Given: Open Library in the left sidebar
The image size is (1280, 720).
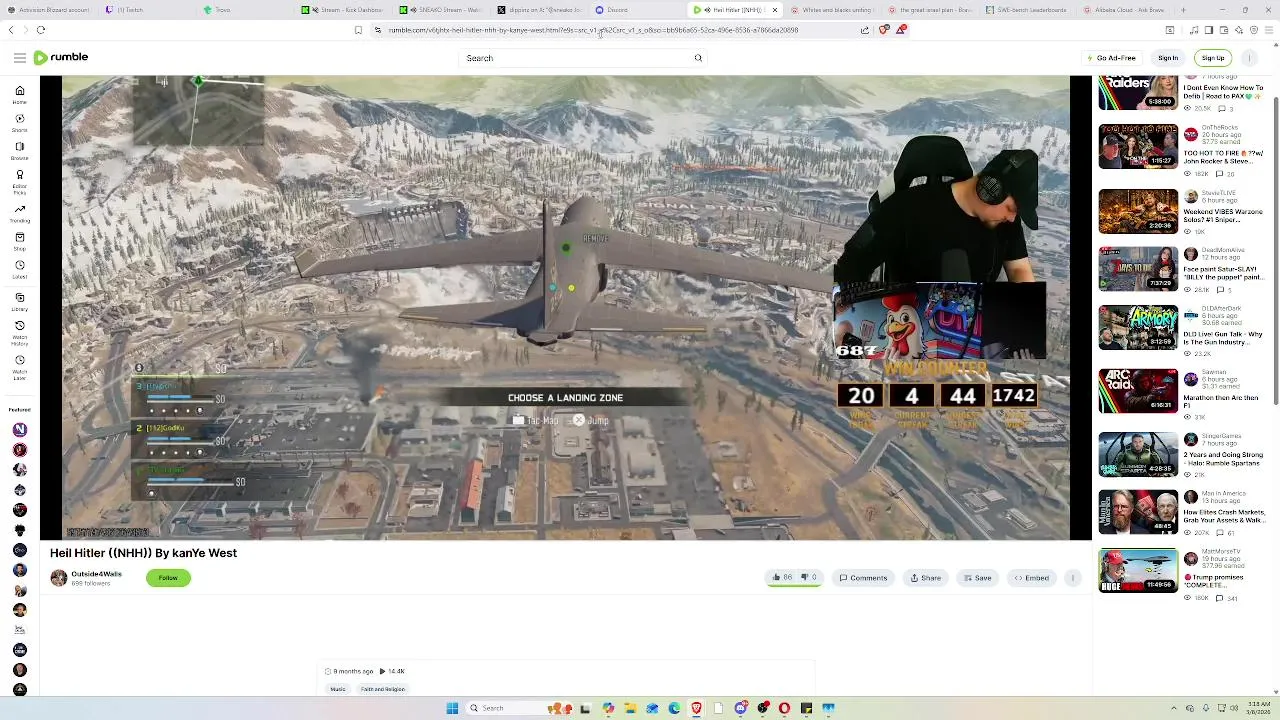Looking at the screenshot, I should [x=19, y=301].
